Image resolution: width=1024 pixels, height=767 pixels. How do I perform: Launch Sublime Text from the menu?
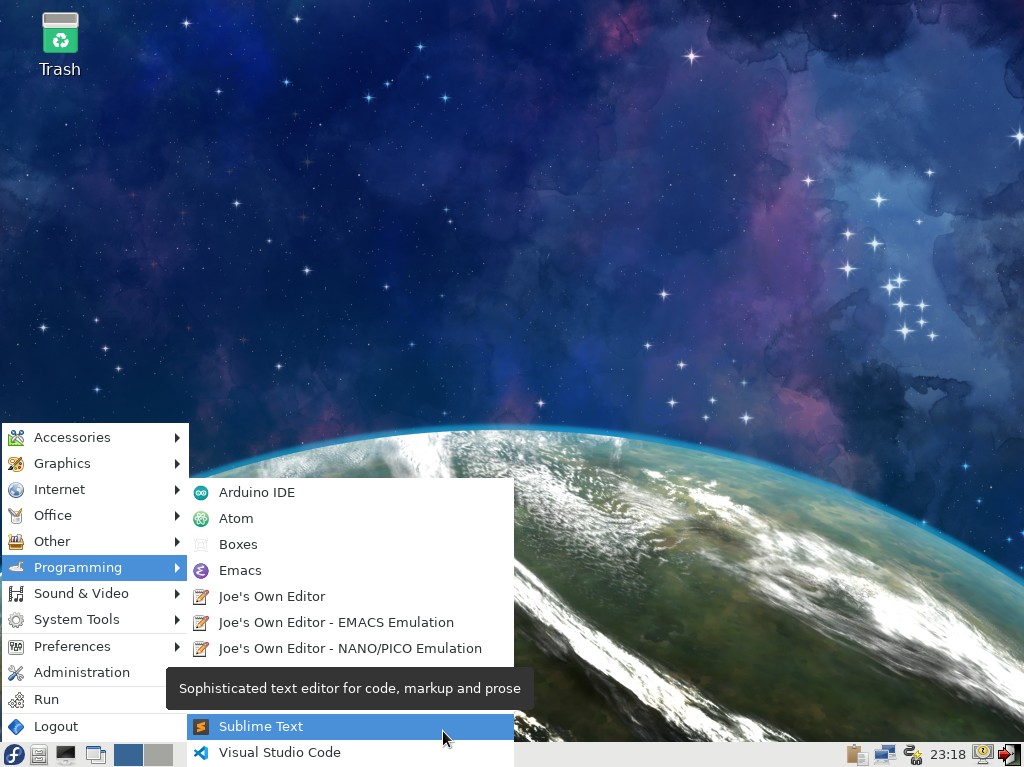tap(351, 726)
